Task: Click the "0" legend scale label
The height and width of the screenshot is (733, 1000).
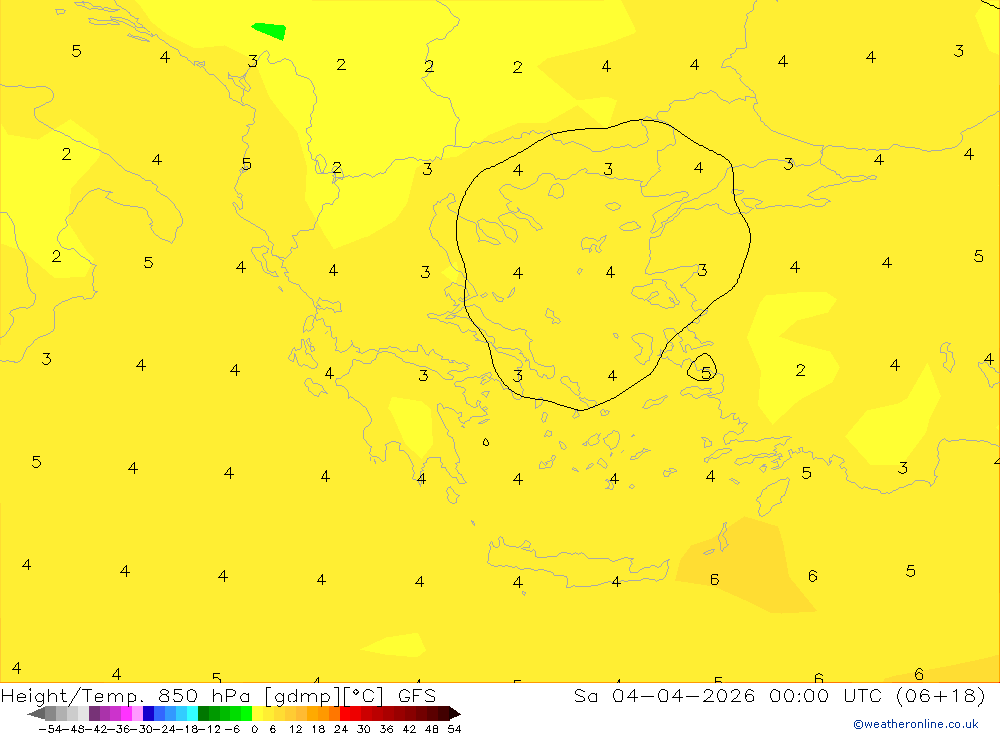Action: click(x=254, y=729)
